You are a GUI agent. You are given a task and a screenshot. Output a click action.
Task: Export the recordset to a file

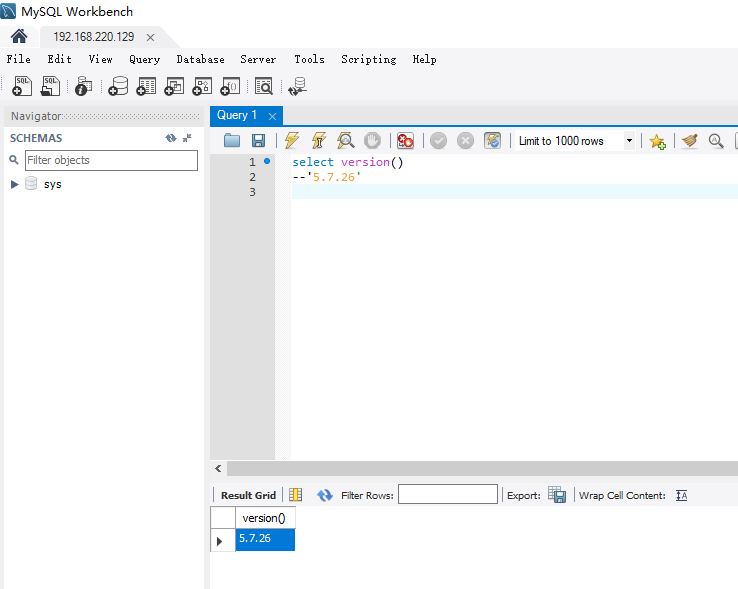coord(557,495)
